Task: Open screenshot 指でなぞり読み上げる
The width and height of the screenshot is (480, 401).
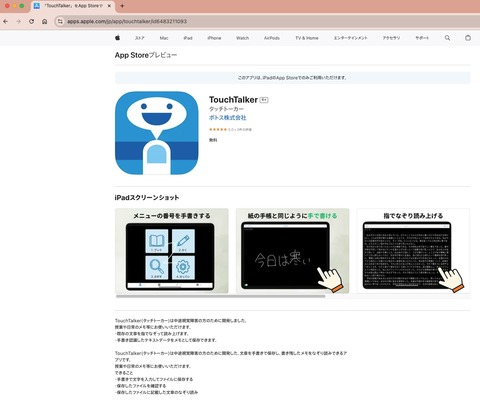Action: [x=413, y=251]
